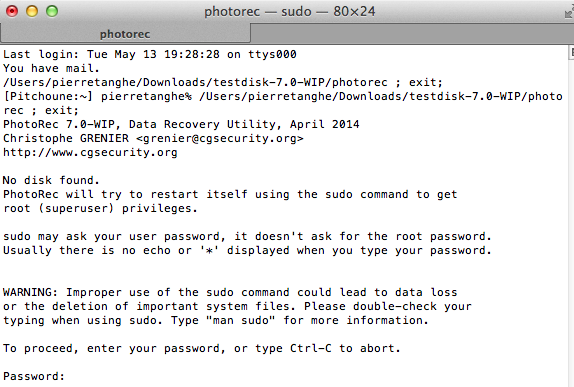Viewport: 574px width, 387px height.
Task: Close the photorec terminal window
Action: point(12,11)
